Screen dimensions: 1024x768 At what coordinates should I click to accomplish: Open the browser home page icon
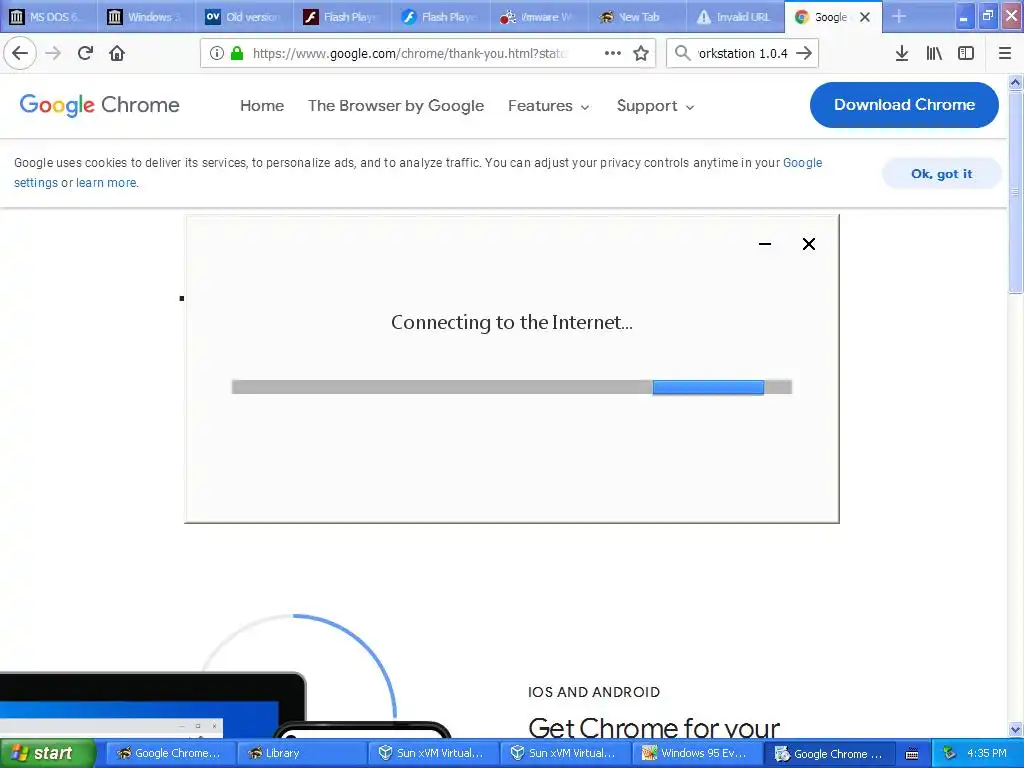click(x=117, y=53)
